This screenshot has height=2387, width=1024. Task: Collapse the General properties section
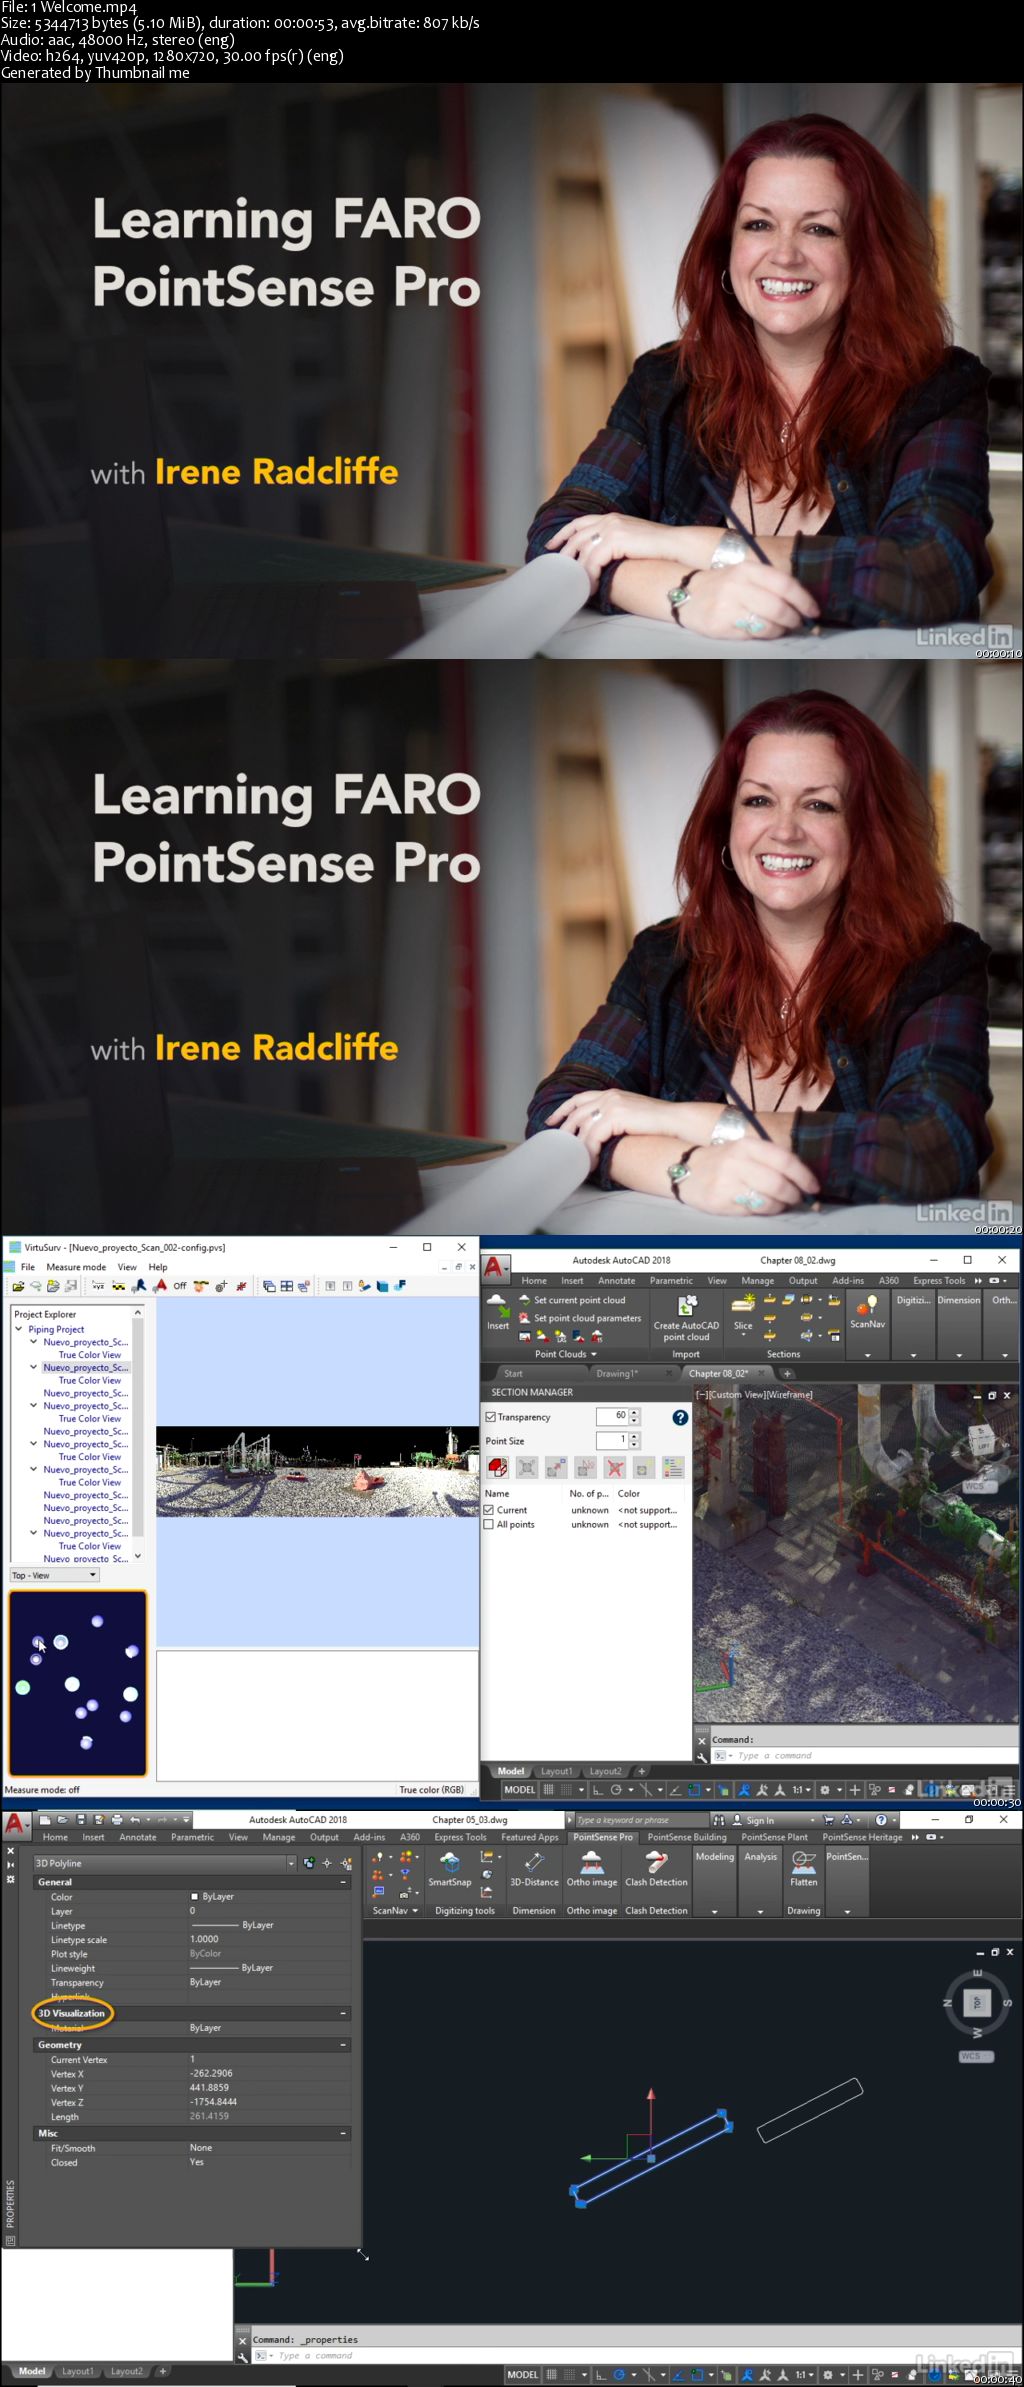343,1882
